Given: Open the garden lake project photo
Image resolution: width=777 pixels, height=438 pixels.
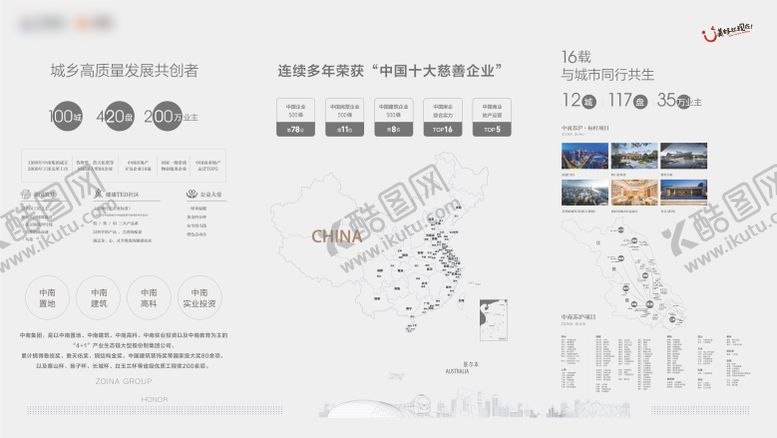Looking at the screenshot, I should [634, 156].
